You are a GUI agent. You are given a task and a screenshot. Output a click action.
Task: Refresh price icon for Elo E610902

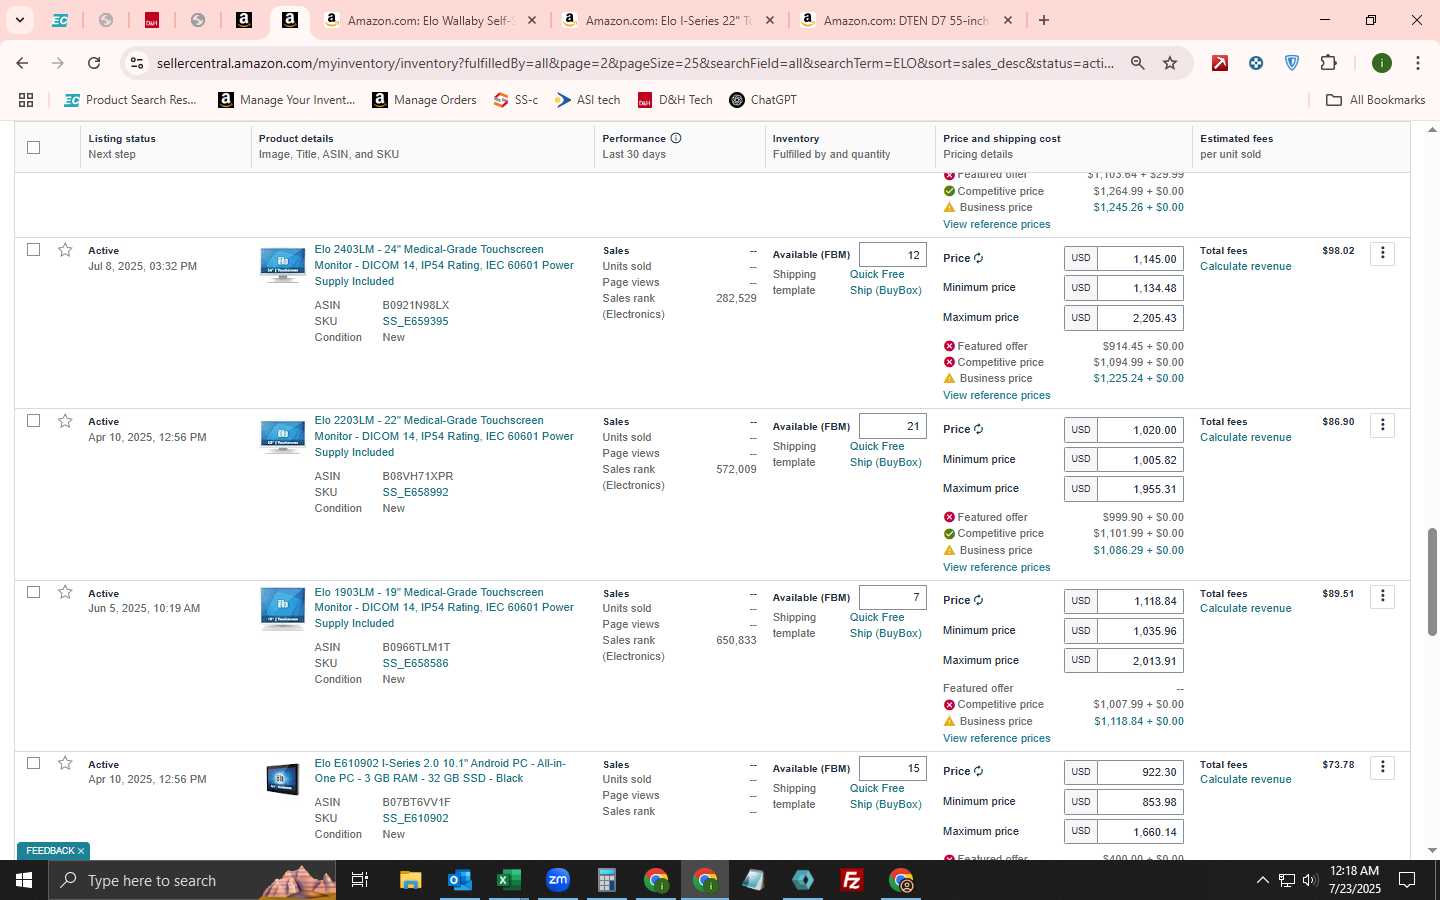pyautogui.click(x=978, y=771)
